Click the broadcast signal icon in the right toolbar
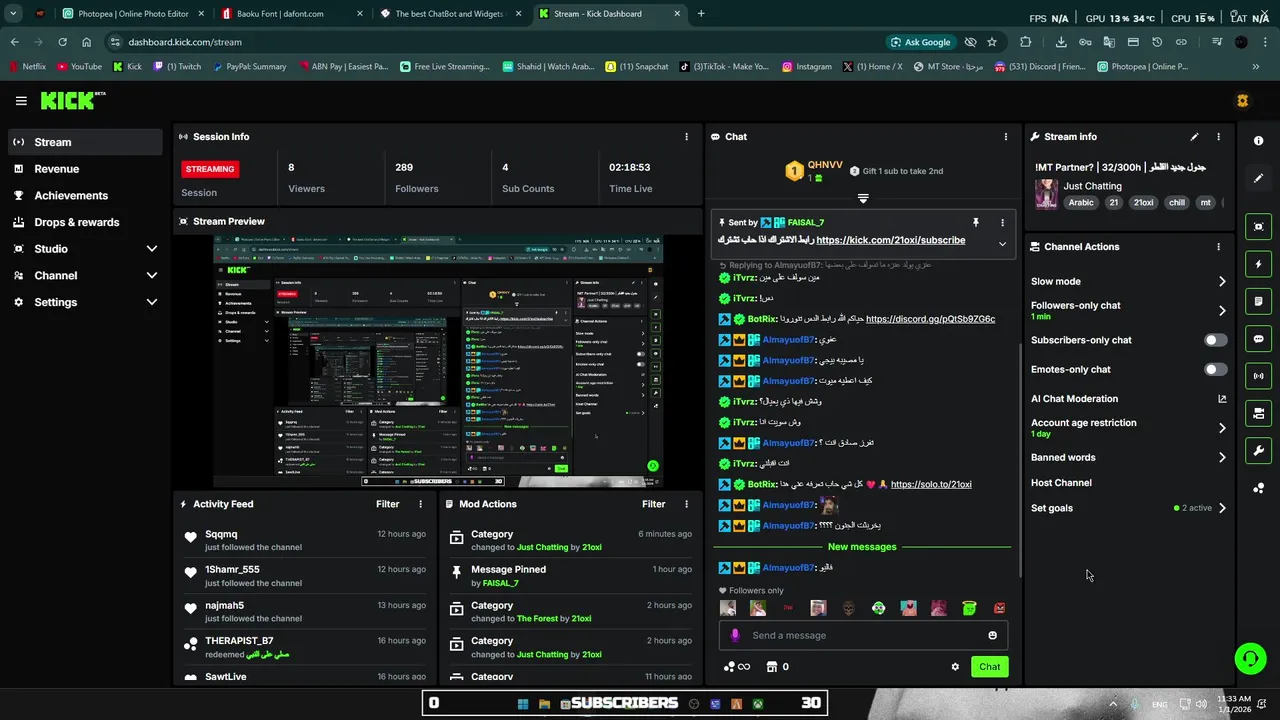1280x720 pixels. point(1258,376)
